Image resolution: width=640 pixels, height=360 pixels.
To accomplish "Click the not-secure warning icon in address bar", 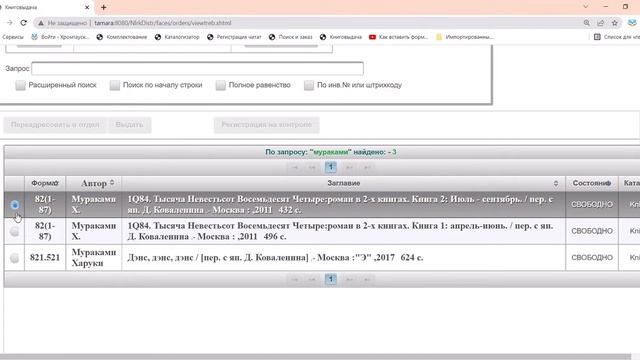I will (41, 23).
